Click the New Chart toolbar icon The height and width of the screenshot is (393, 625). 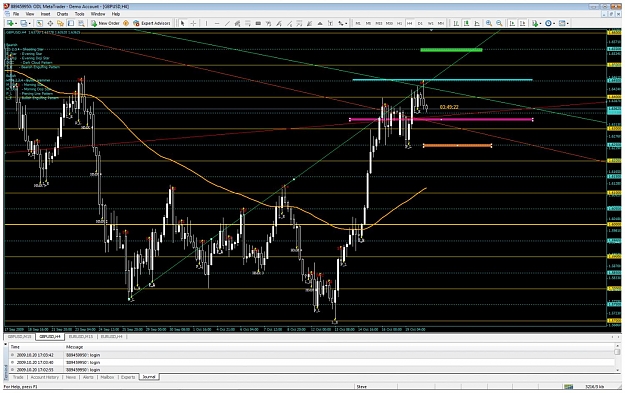tap(10, 23)
